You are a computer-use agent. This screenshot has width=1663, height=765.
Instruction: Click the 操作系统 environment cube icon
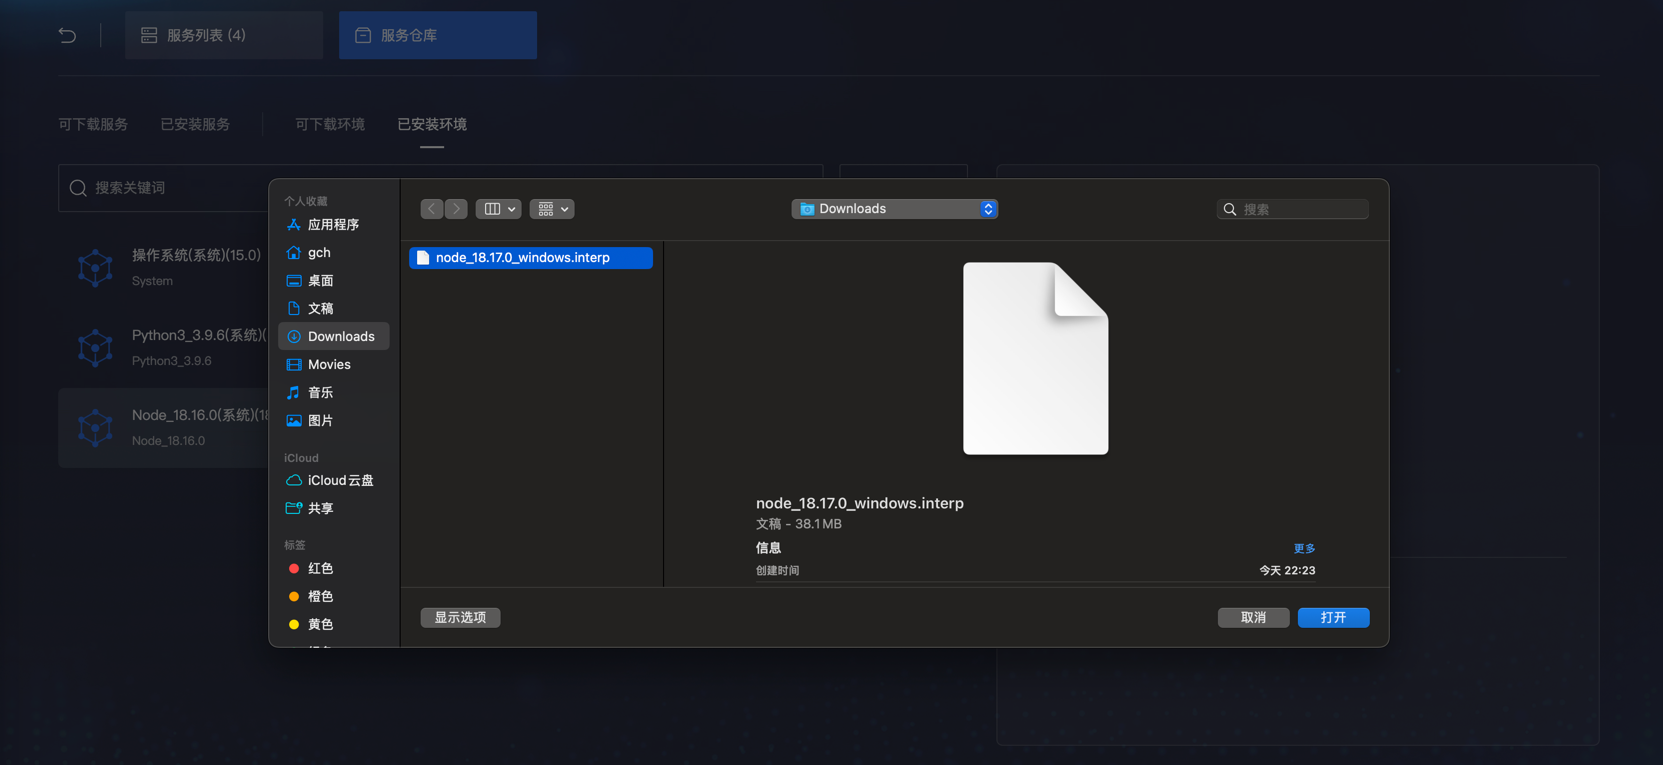(x=95, y=268)
